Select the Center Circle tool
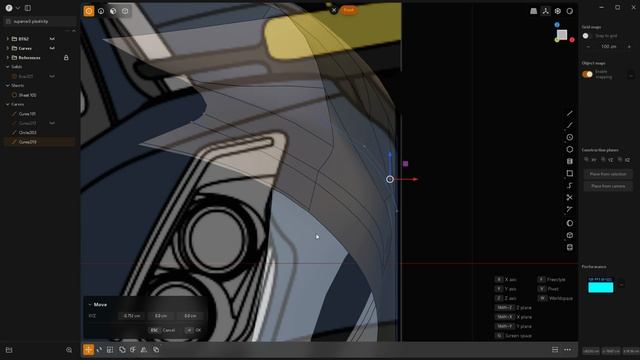 pos(569,137)
